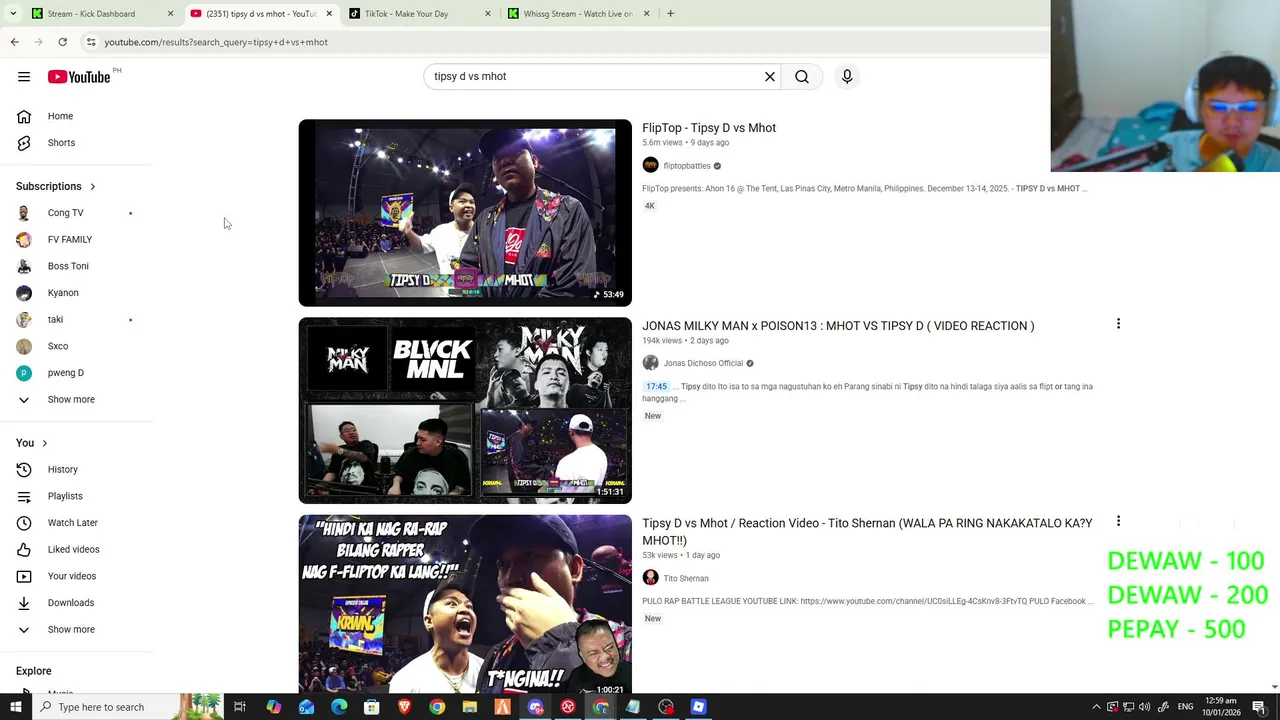Viewport: 1280px width, 720px height.
Task: Open a new browser tab
Action: coord(670,14)
